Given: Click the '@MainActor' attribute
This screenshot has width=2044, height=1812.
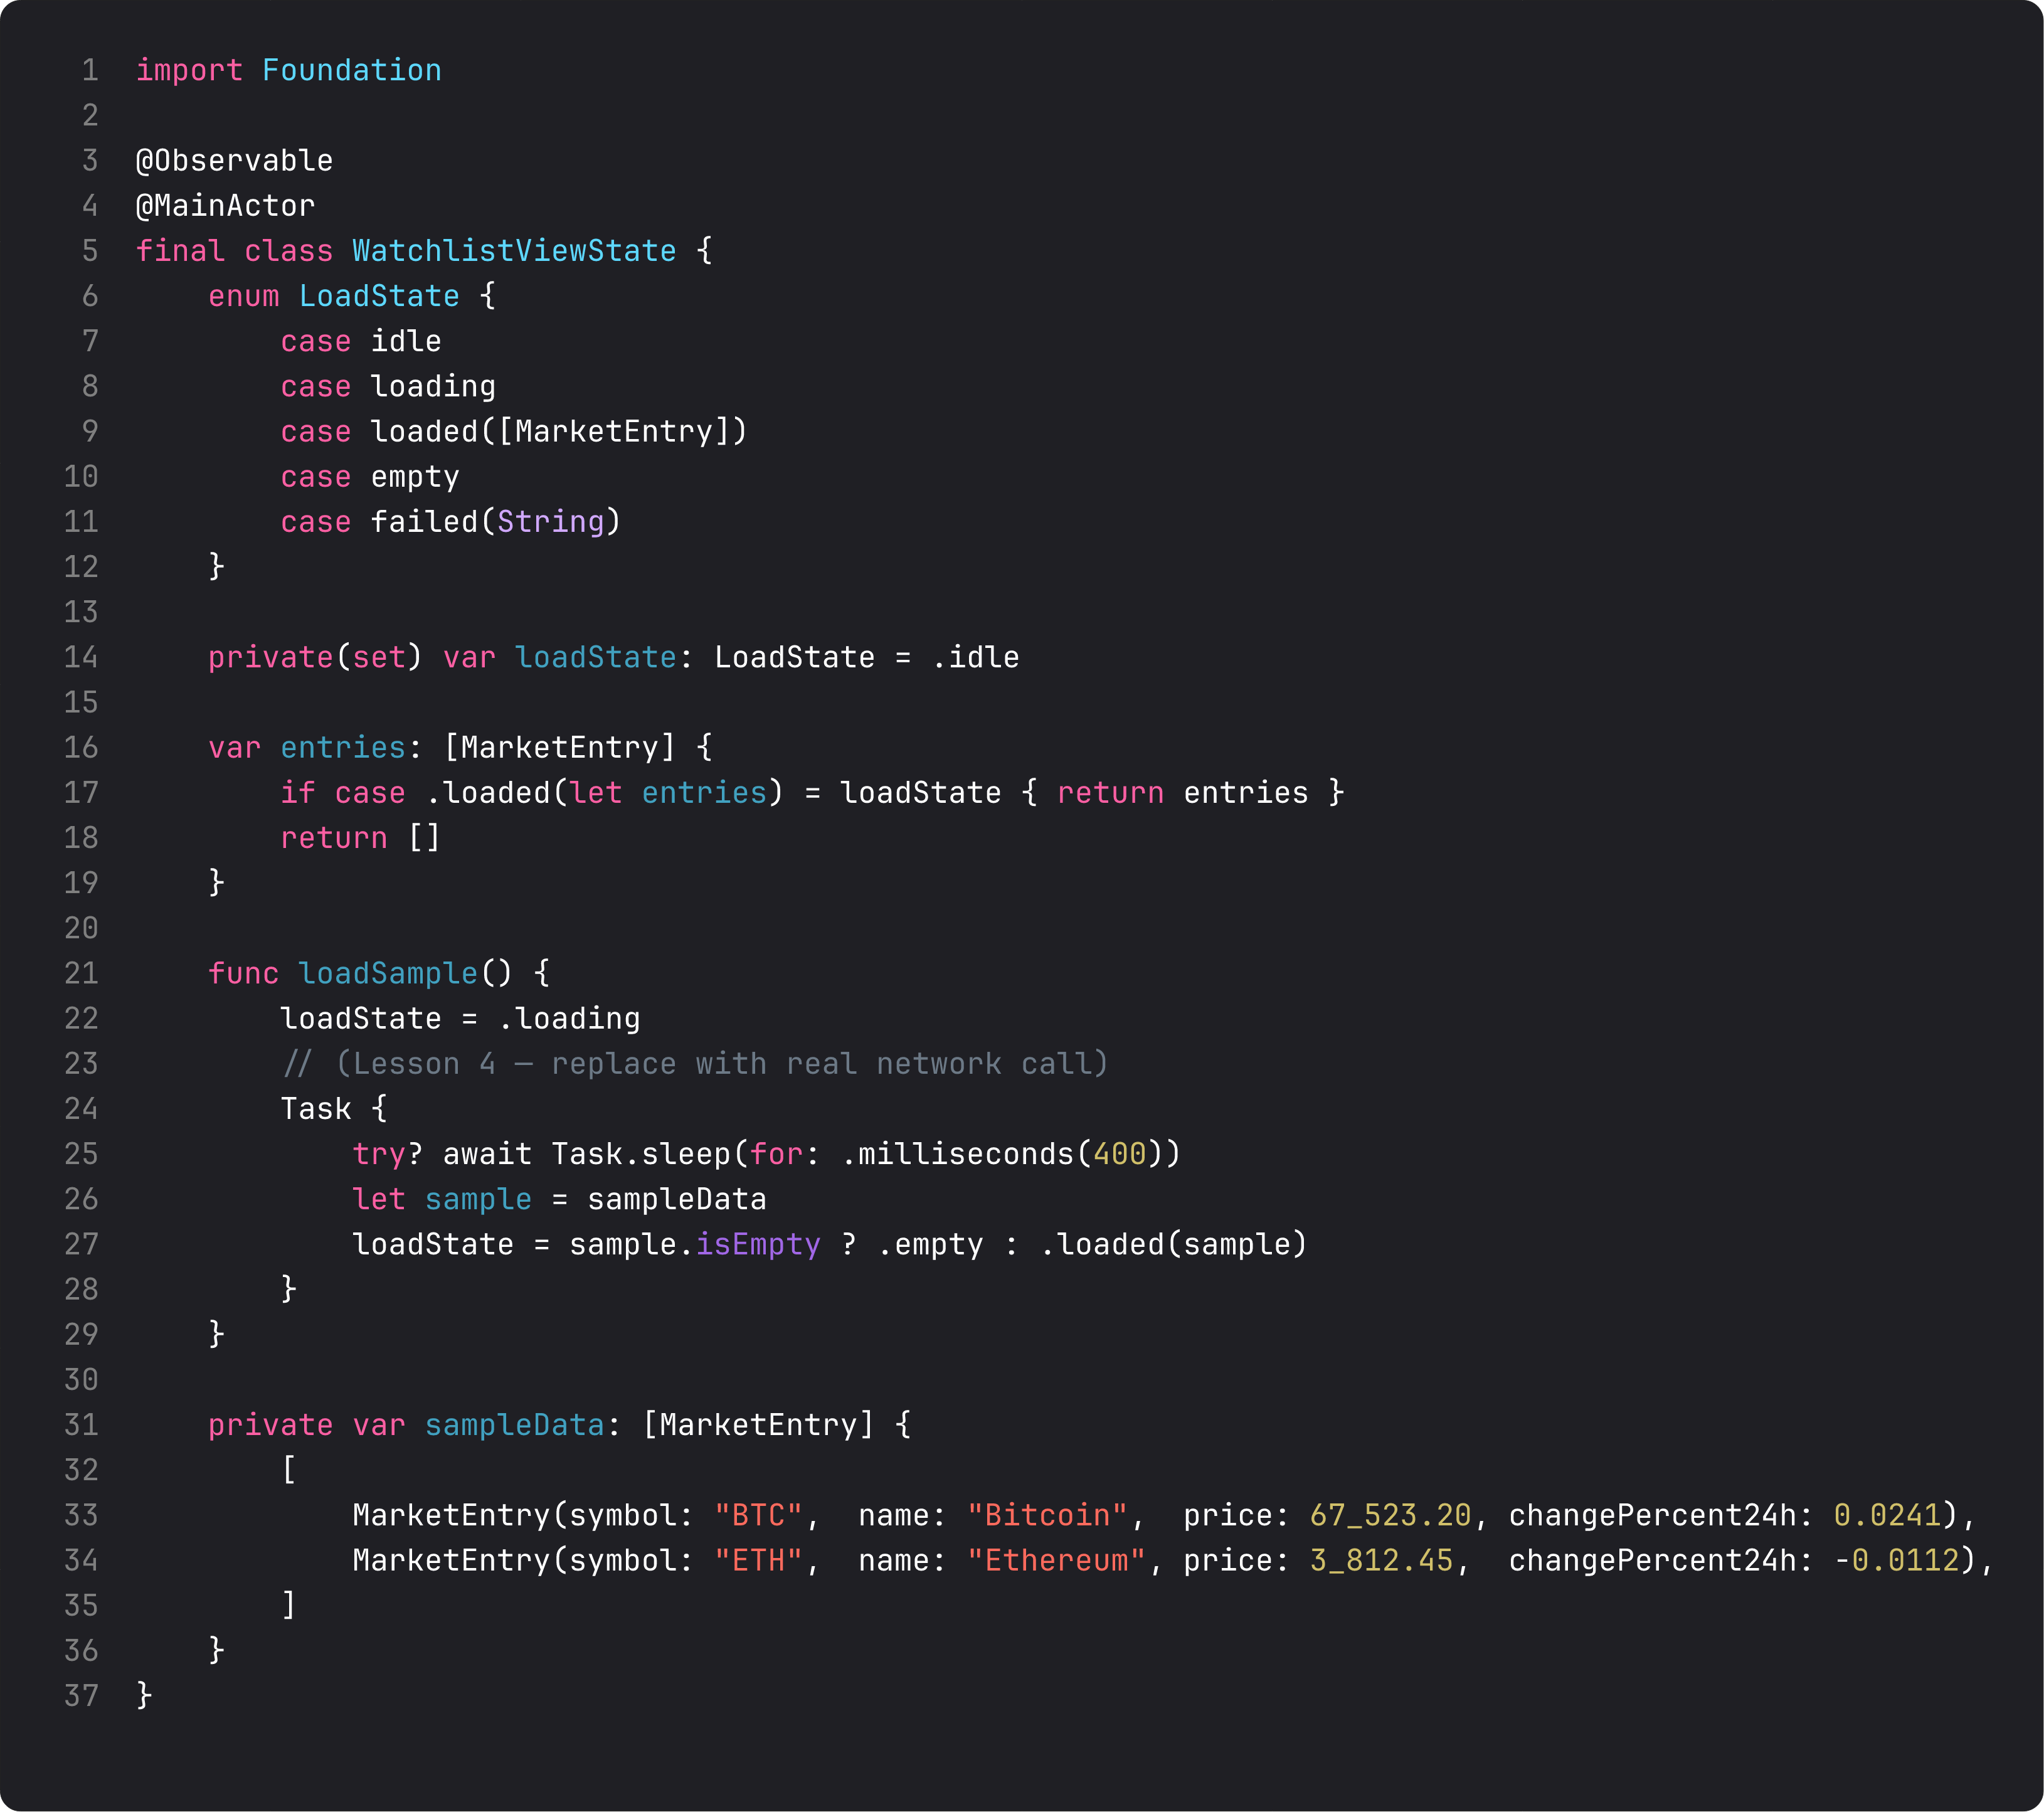Looking at the screenshot, I should click(x=225, y=206).
